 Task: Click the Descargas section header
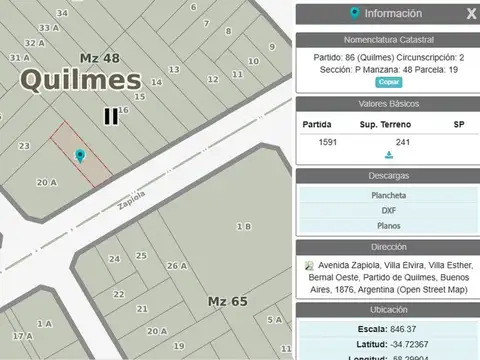coord(389,176)
